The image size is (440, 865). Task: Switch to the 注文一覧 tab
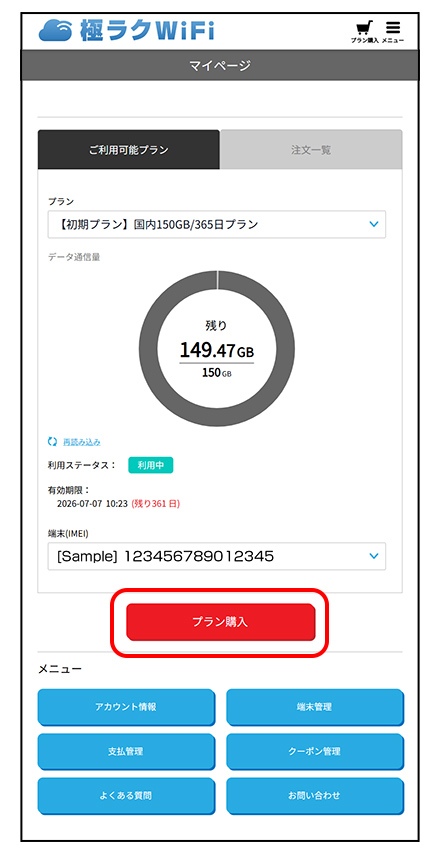coord(311,149)
